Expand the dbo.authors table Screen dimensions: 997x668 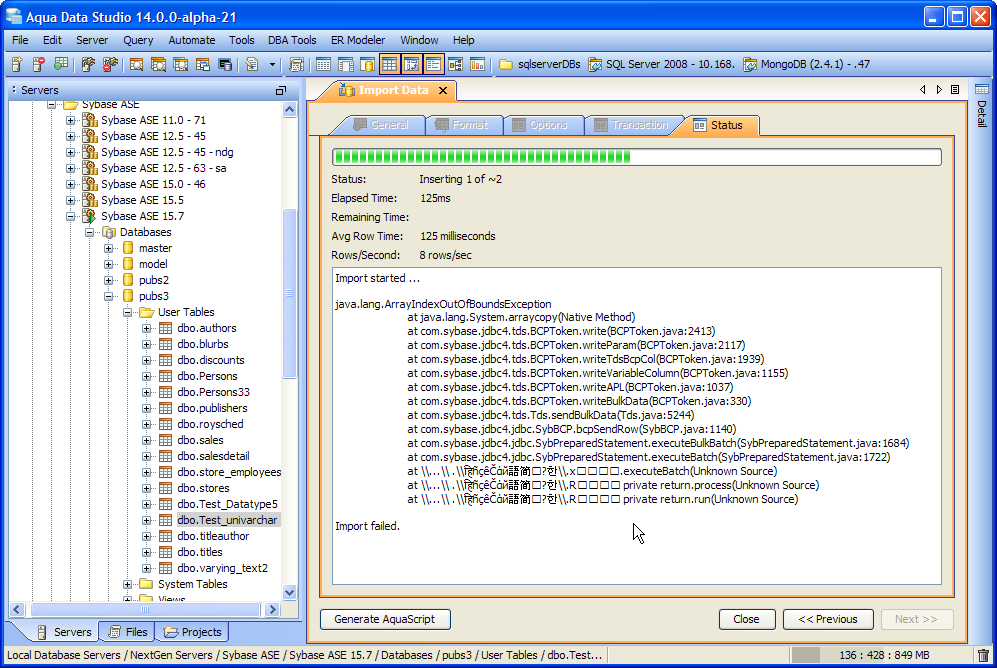click(x=147, y=328)
